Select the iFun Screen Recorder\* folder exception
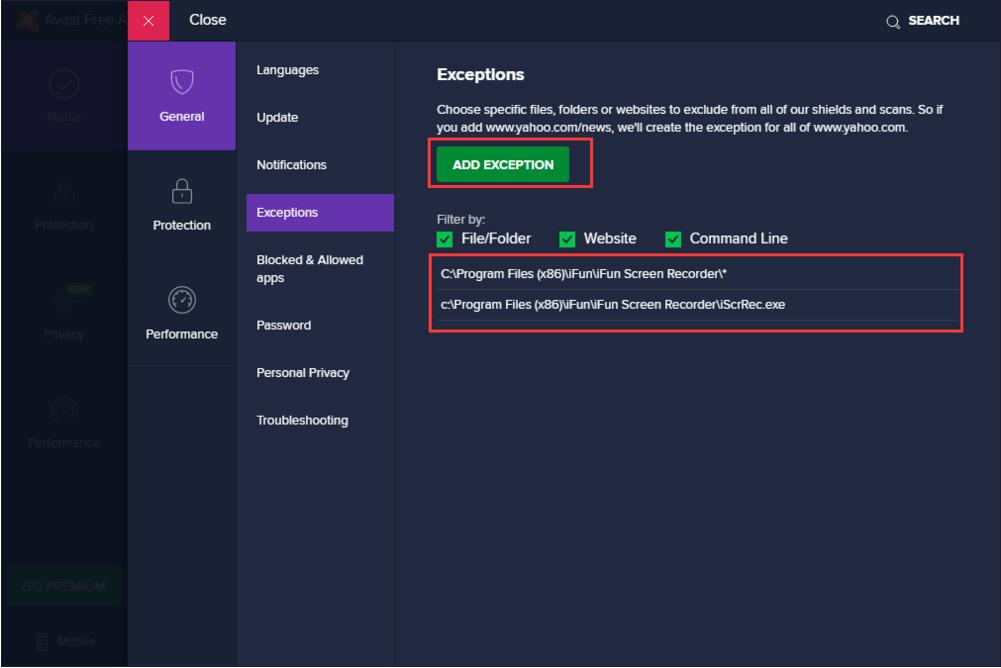Viewport: 1001px width, 668px height. click(696, 274)
